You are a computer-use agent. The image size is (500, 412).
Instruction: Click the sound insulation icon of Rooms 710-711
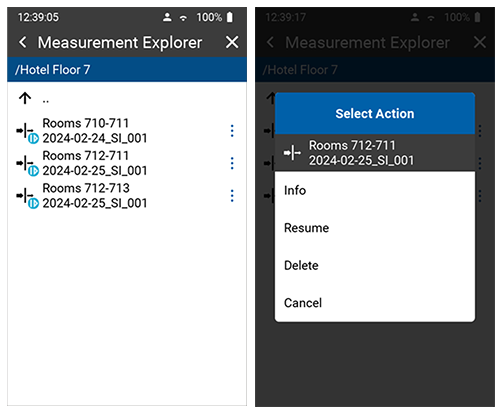27,133
